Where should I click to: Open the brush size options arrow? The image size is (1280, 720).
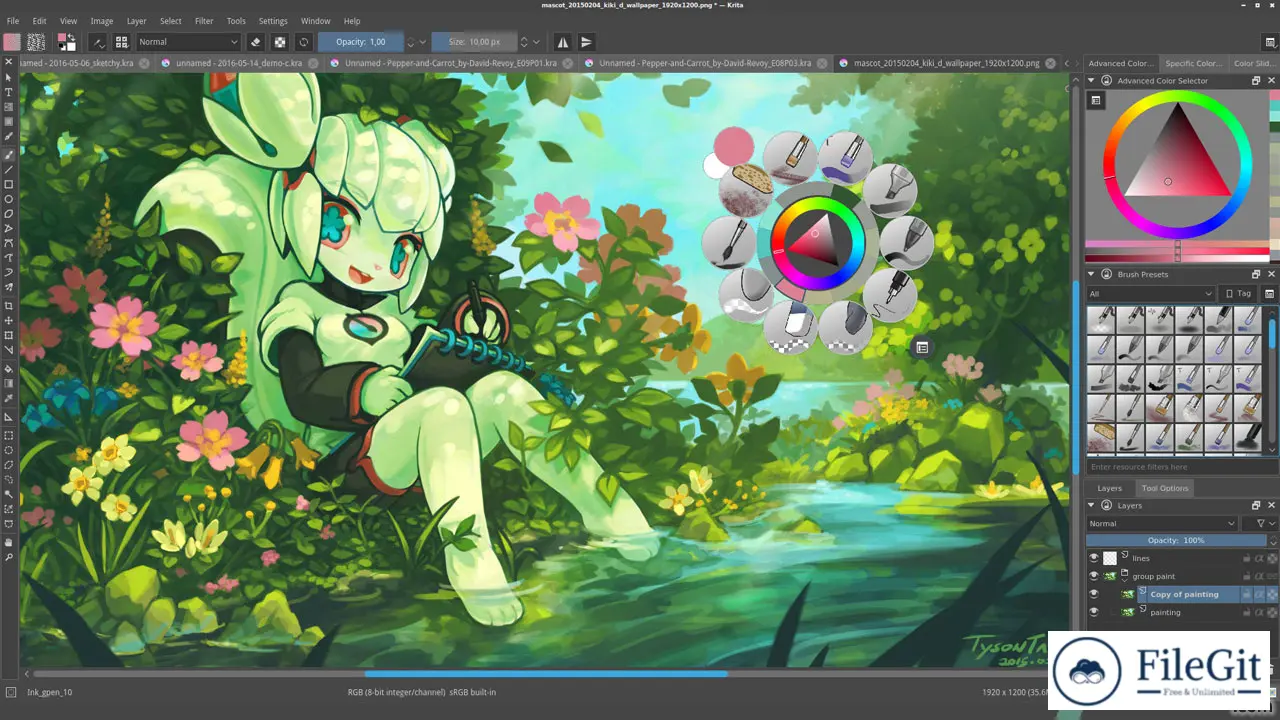coord(537,42)
